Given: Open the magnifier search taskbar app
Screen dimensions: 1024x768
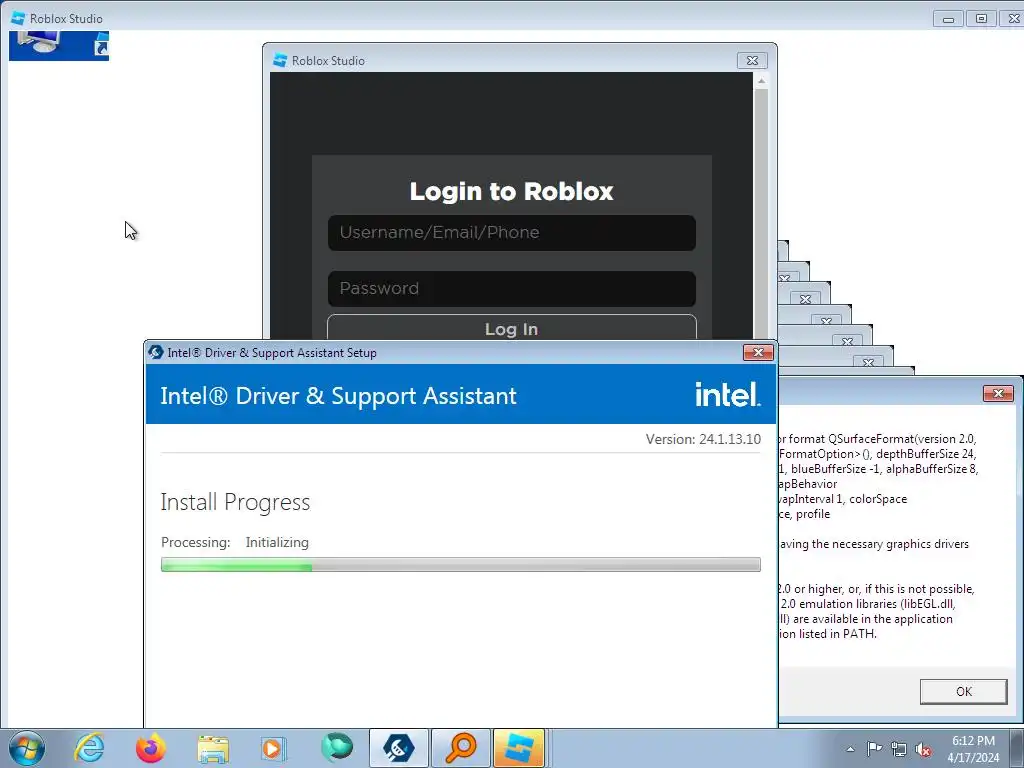Looking at the screenshot, I should point(460,748).
